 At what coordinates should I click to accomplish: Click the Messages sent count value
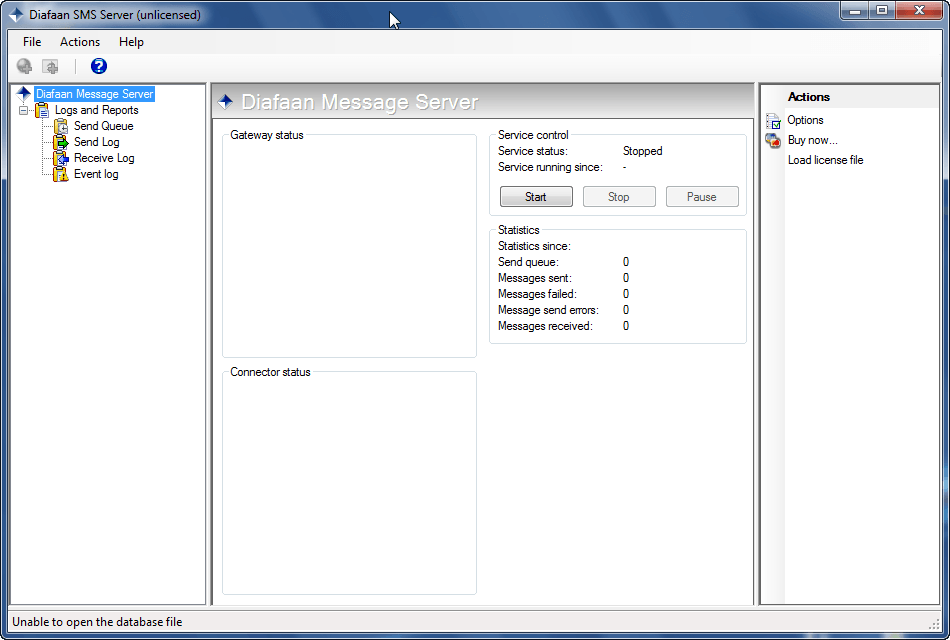[x=625, y=277]
